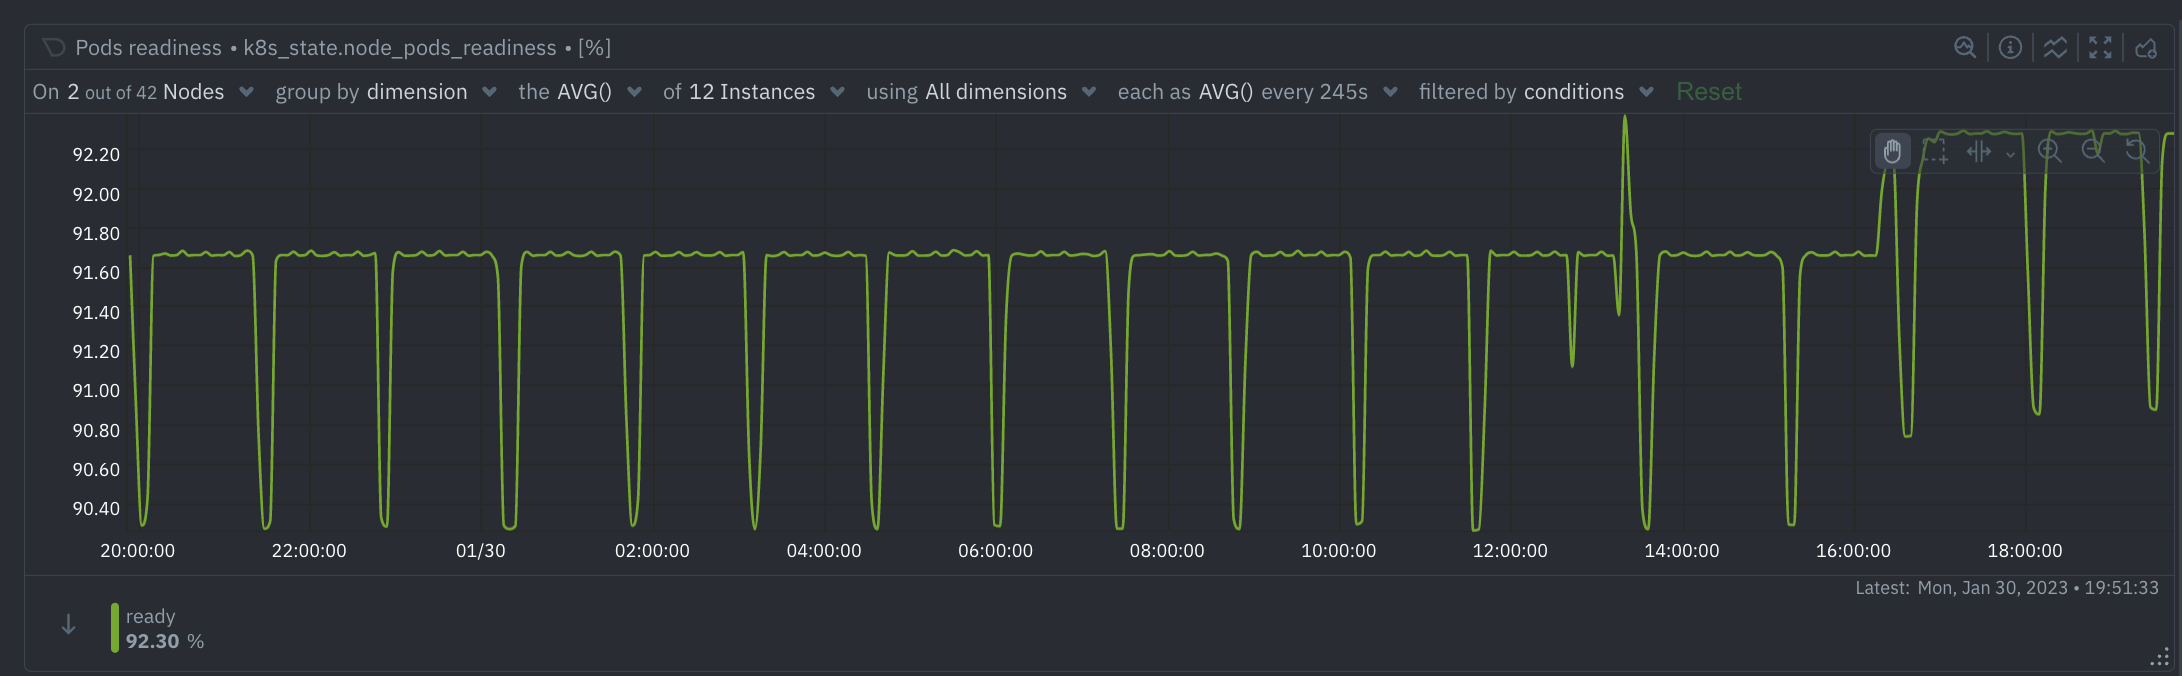This screenshot has height=676, width=2182.
Task: Reset chart zoom
Action: (2137, 152)
